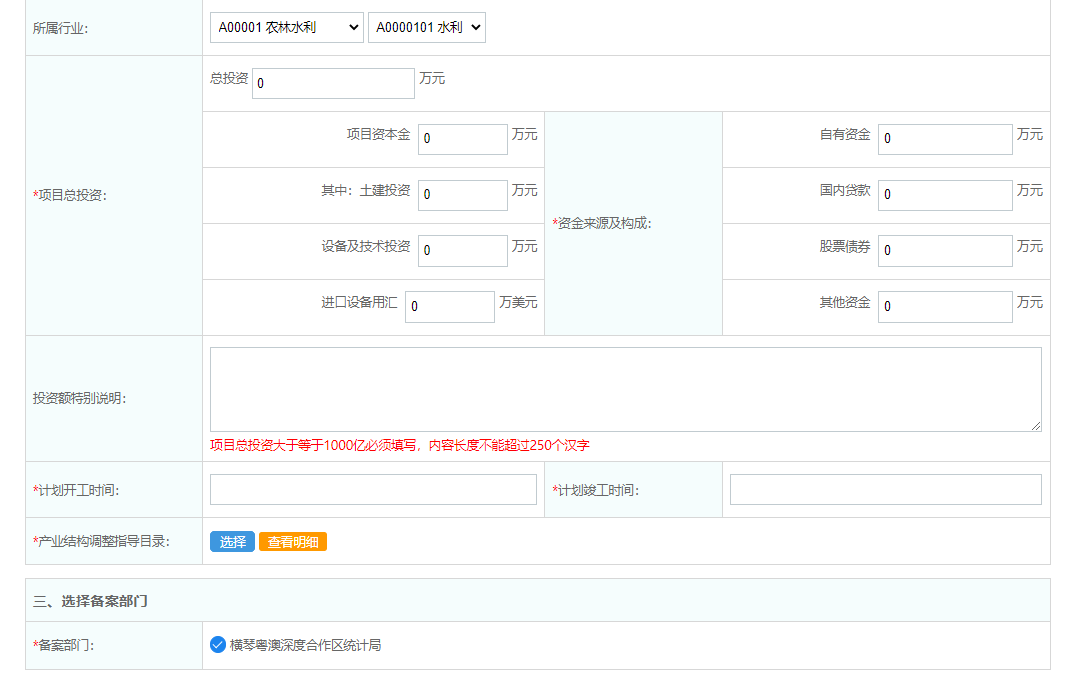1077x676 pixels.
Task: Select the 自有资金 input box
Action: (944, 139)
